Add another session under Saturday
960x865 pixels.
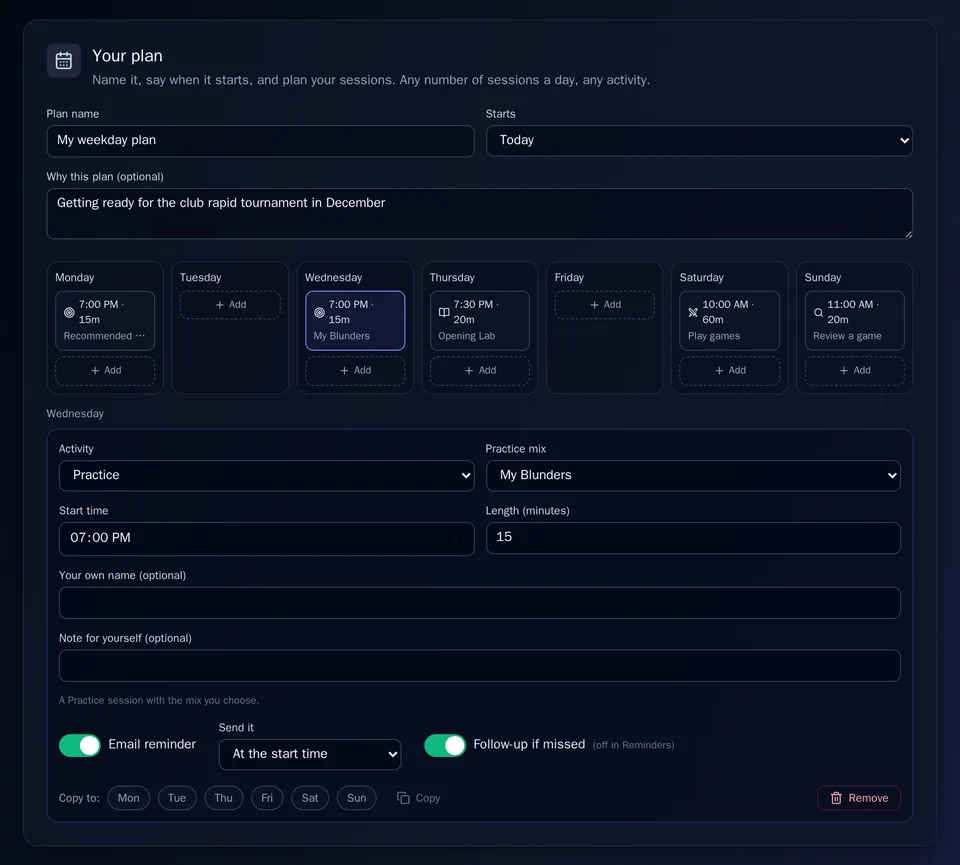729,370
